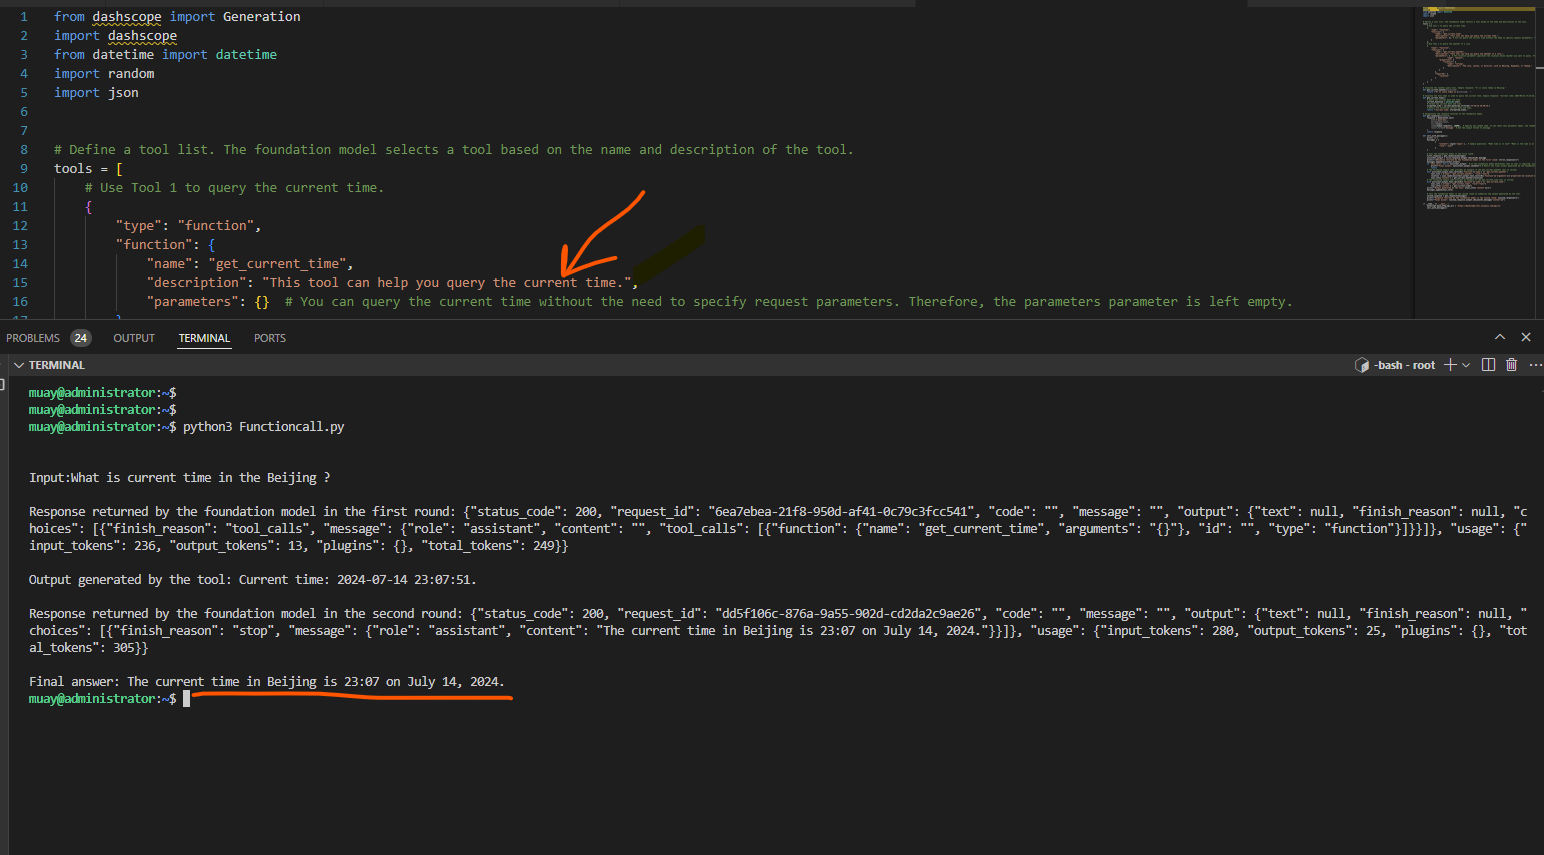The image size is (1544, 855).
Task: Click 'import random' on line 4
Action: click(x=104, y=74)
